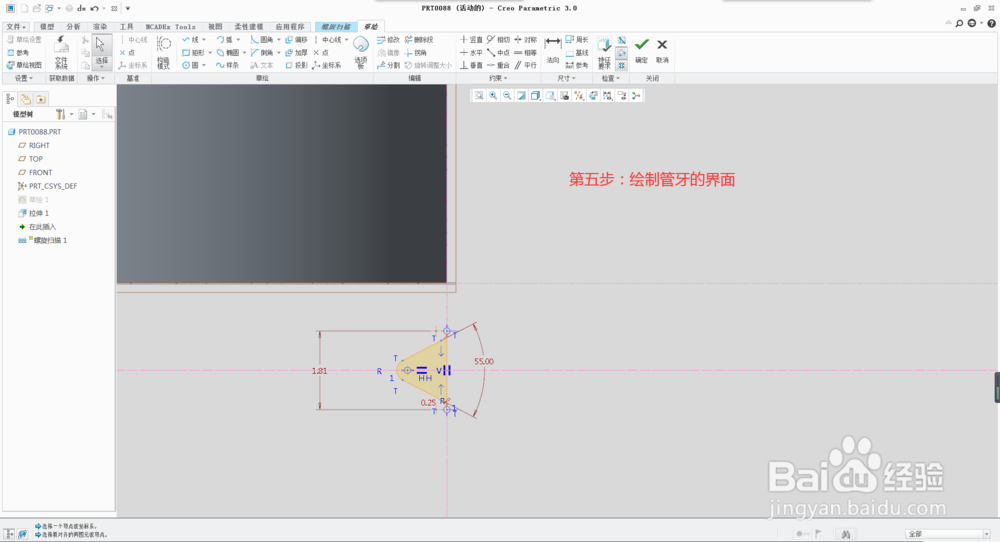Apply the 垂直 perpendicular constraint
This screenshot has height=542, width=1000.
471,65
